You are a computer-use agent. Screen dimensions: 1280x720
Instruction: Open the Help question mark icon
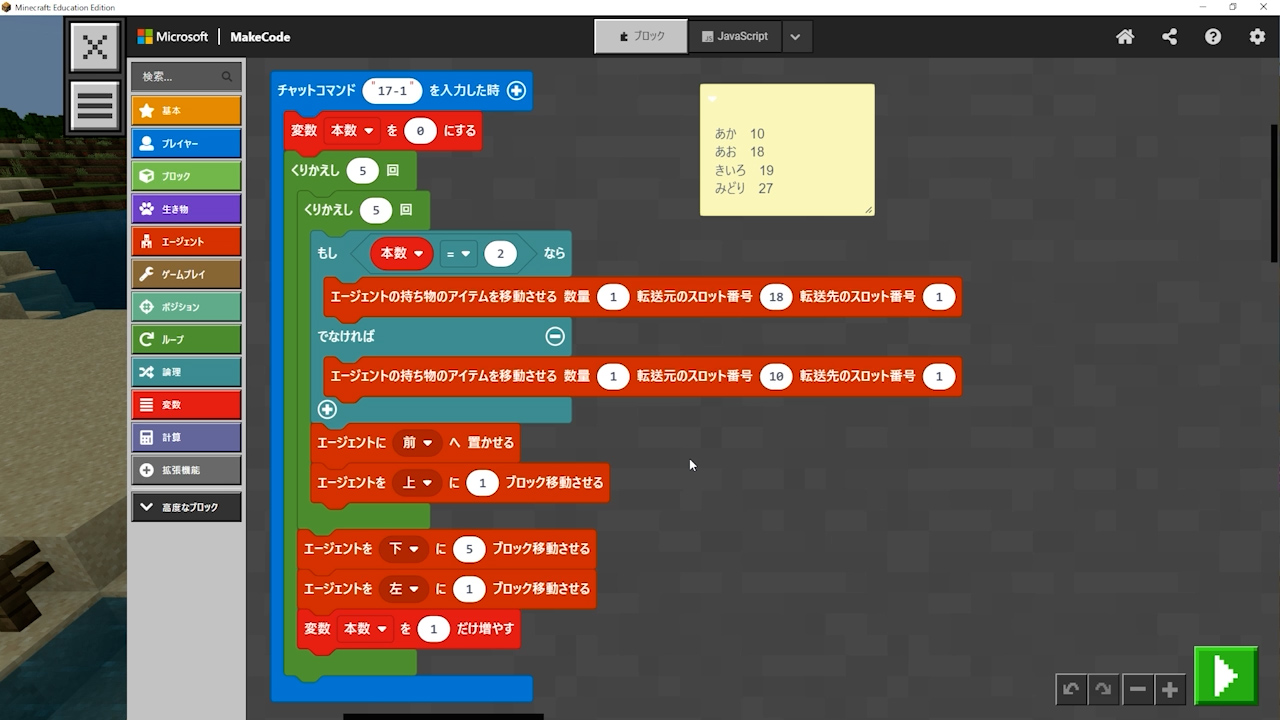pyautogui.click(x=1213, y=37)
